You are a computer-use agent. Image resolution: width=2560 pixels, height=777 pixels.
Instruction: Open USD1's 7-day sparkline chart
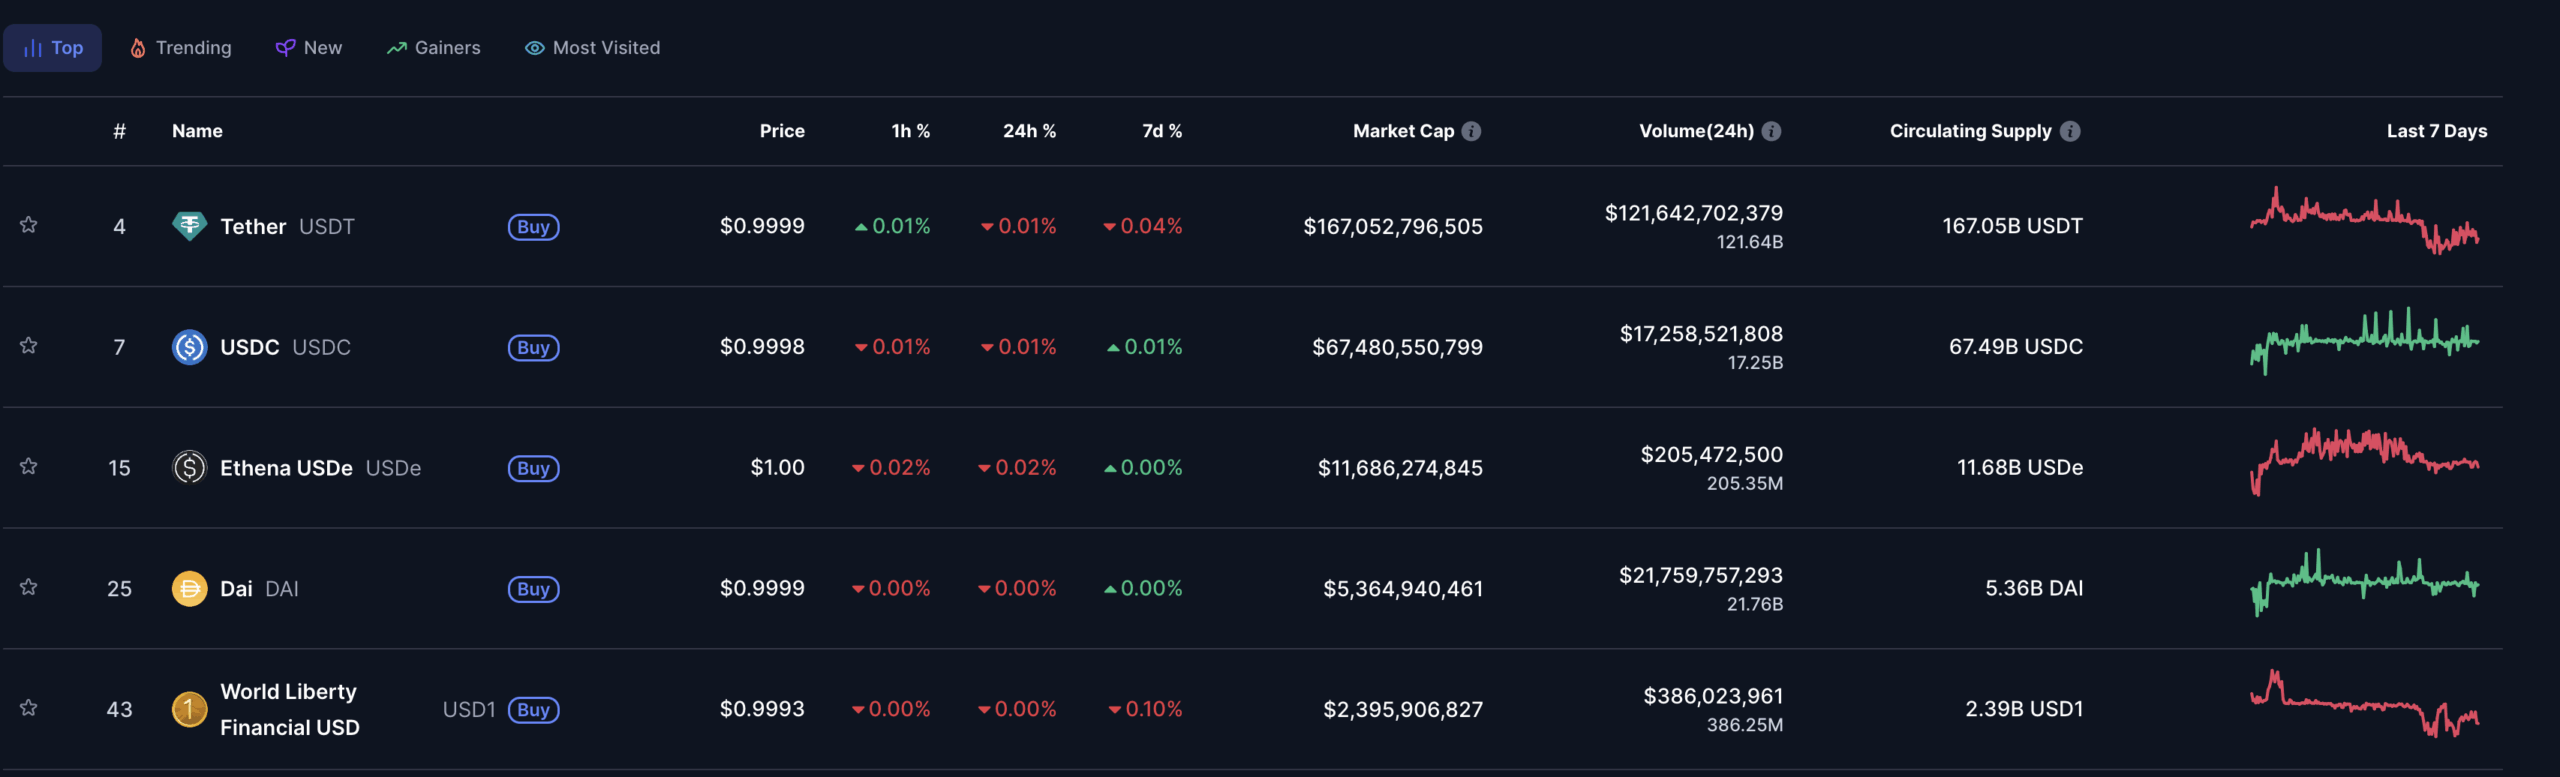coord(2364,704)
